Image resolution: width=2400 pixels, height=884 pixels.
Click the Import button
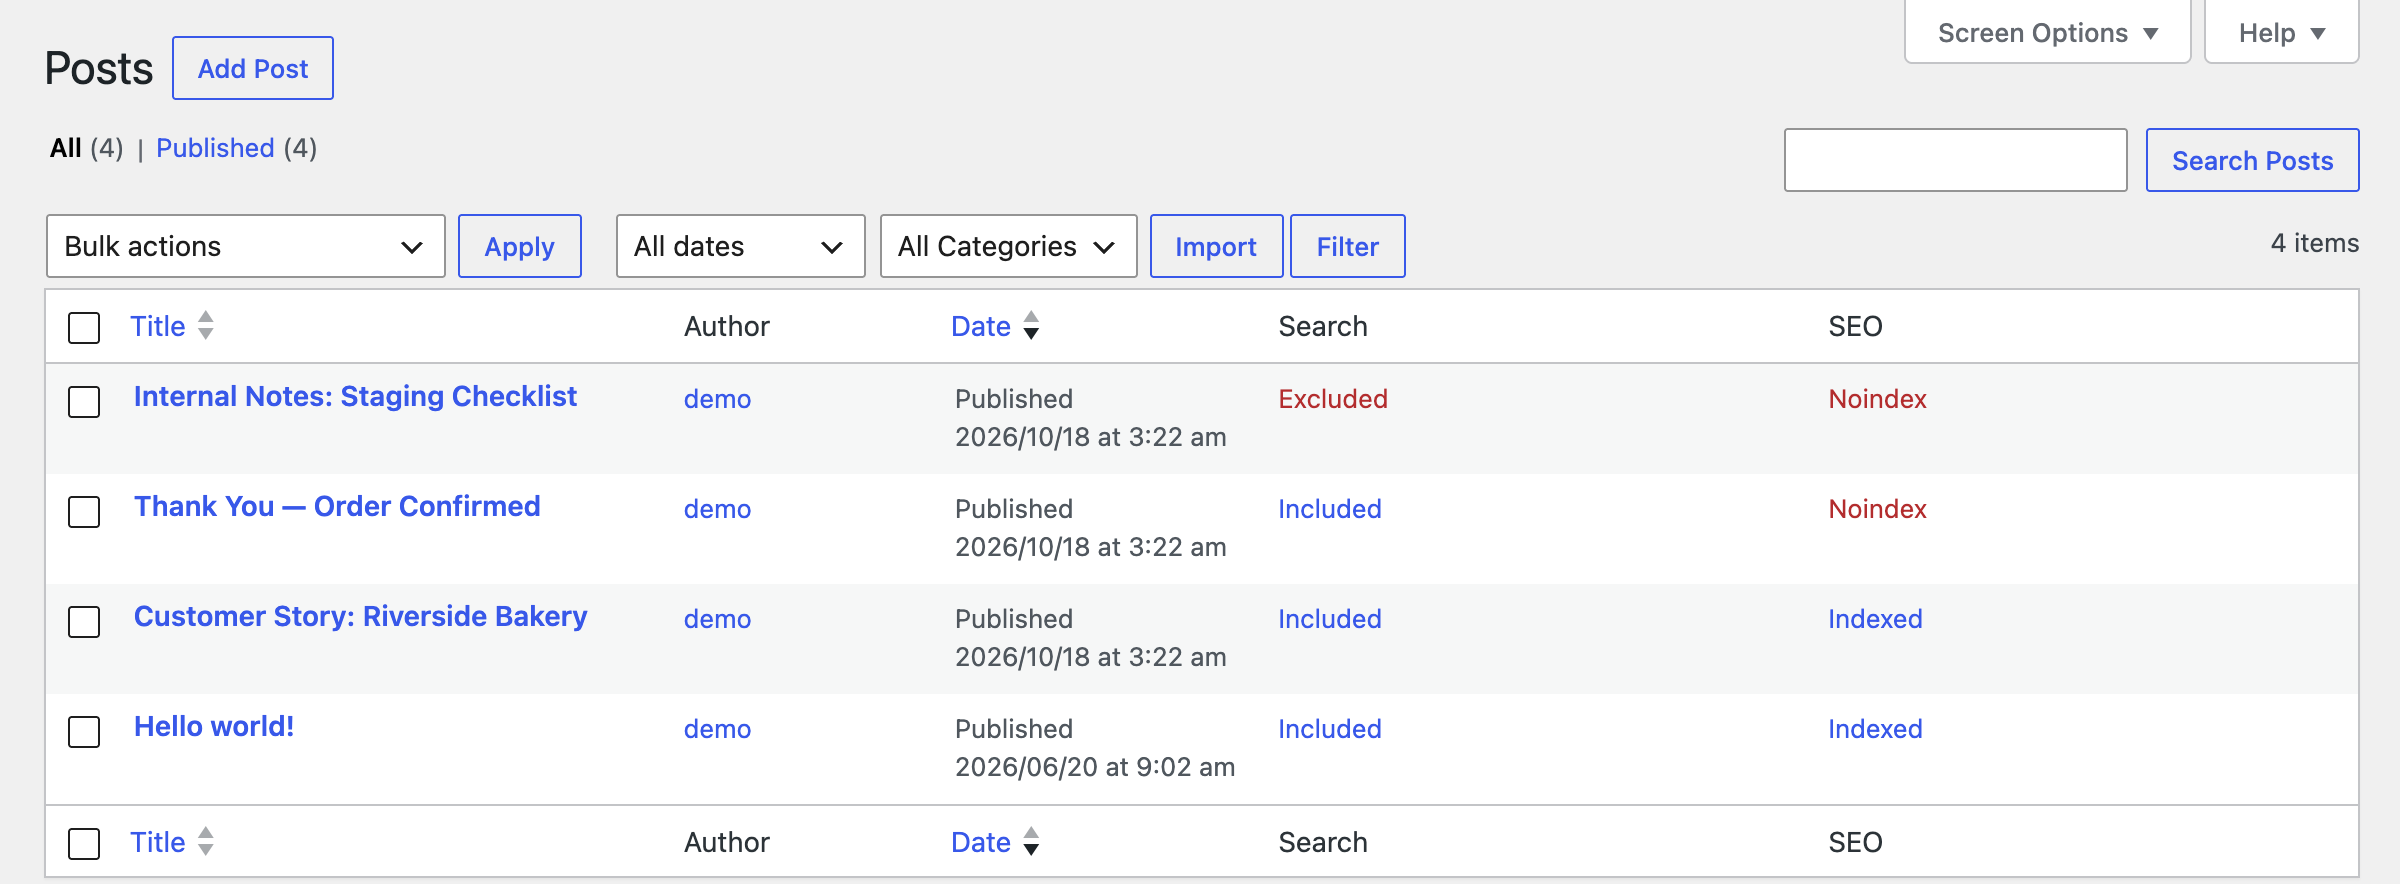pyautogui.click(x=1216, y=246)
